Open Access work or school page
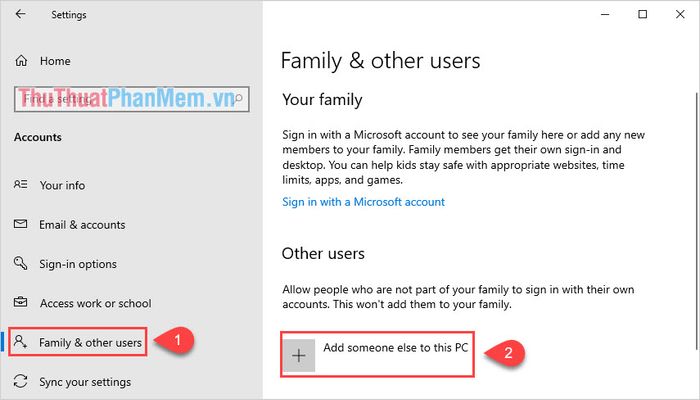700x400 pixels. [96, 303]
